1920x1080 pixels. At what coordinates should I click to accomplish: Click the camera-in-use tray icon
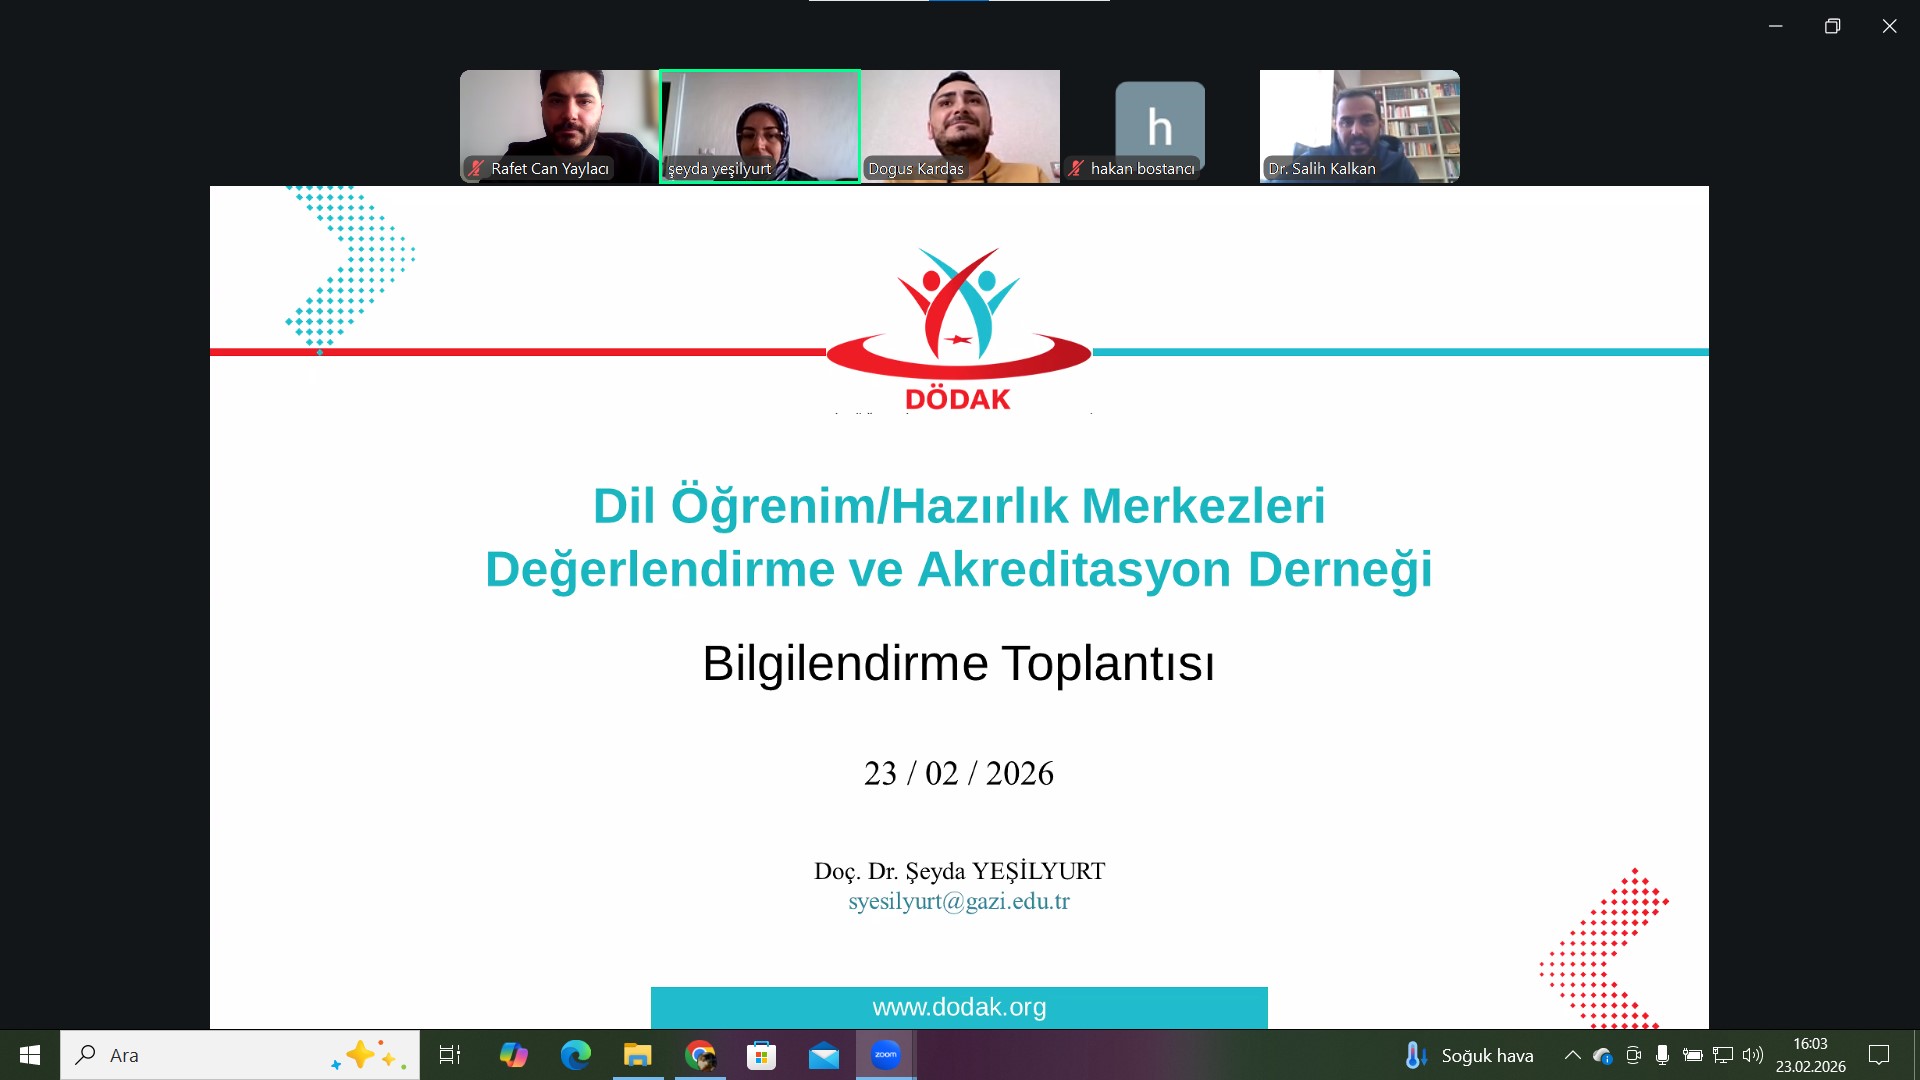click(x=1633, y=1055)
